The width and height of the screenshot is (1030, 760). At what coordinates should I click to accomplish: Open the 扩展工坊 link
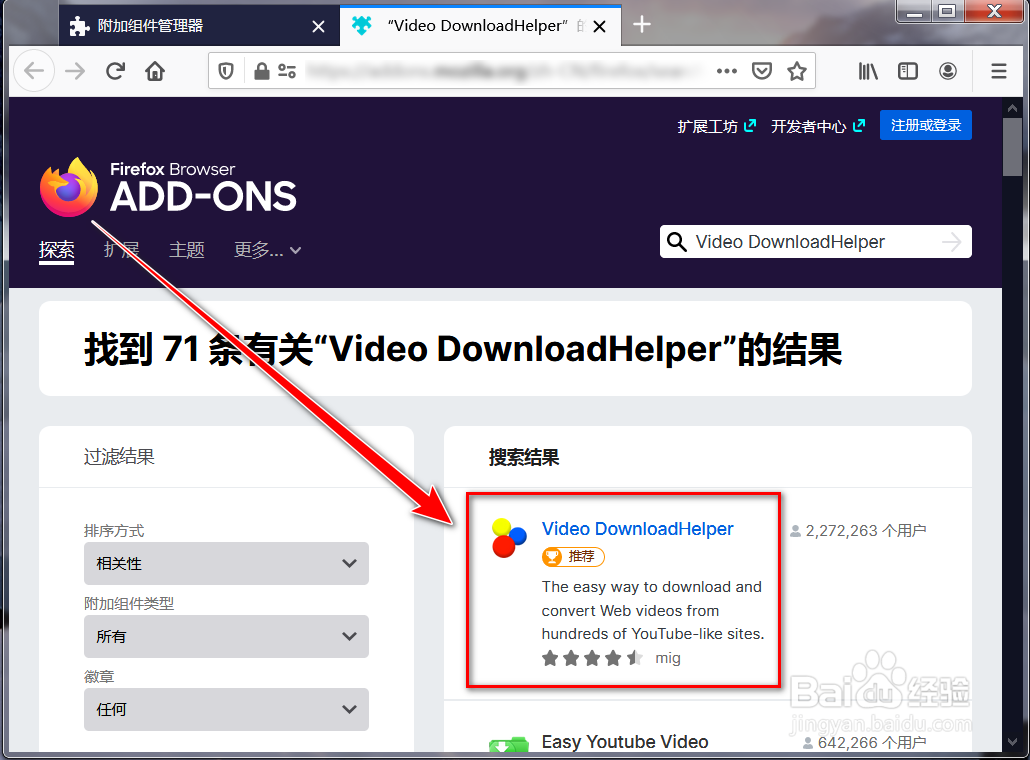pyautogui.click(x=717, y=125)
